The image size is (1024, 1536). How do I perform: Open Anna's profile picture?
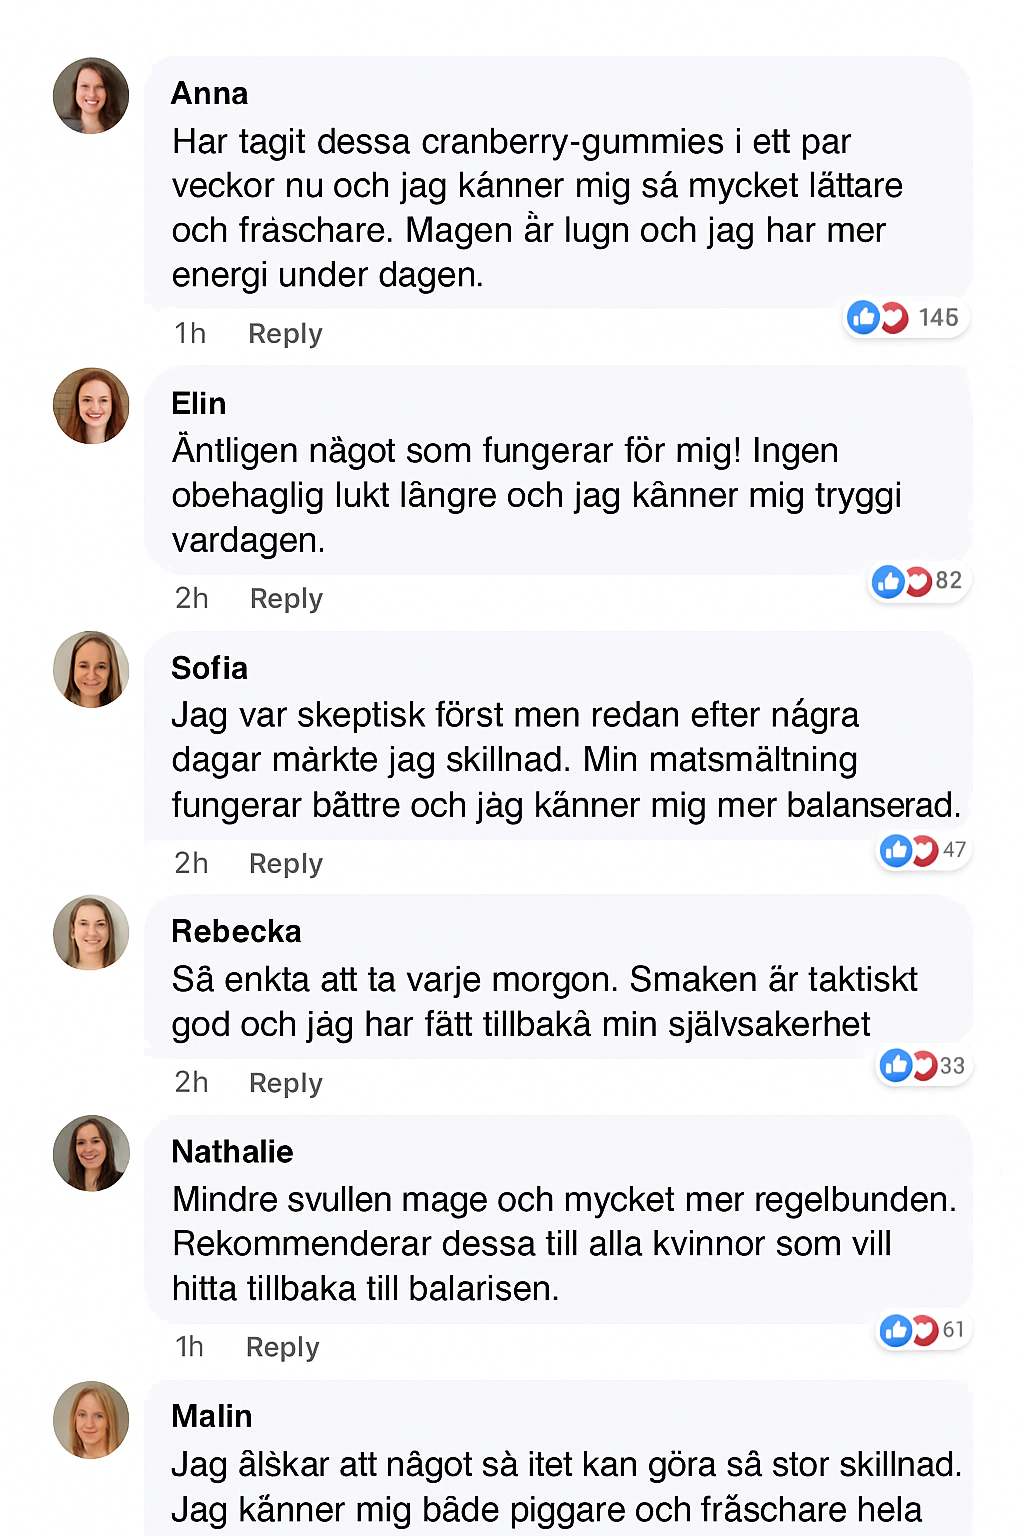click(x=91, y=96)
